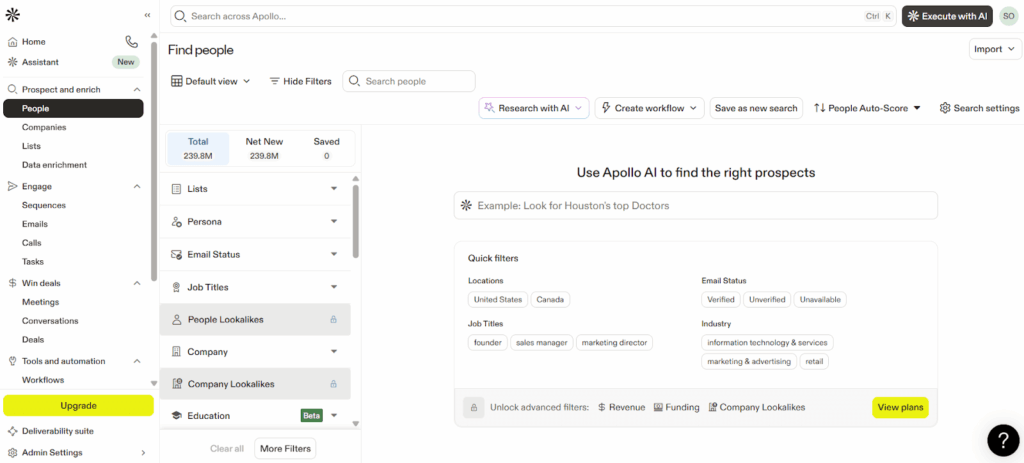Collapse the sidebar with double chevron icon

[x=148, y=15]
